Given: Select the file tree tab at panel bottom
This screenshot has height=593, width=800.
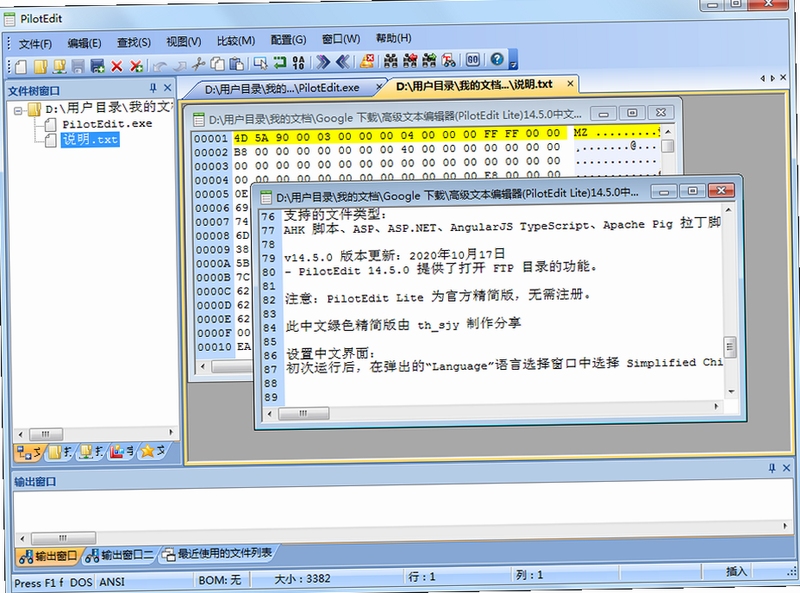Looking at the screenshot, I should (x=29, y=452).
